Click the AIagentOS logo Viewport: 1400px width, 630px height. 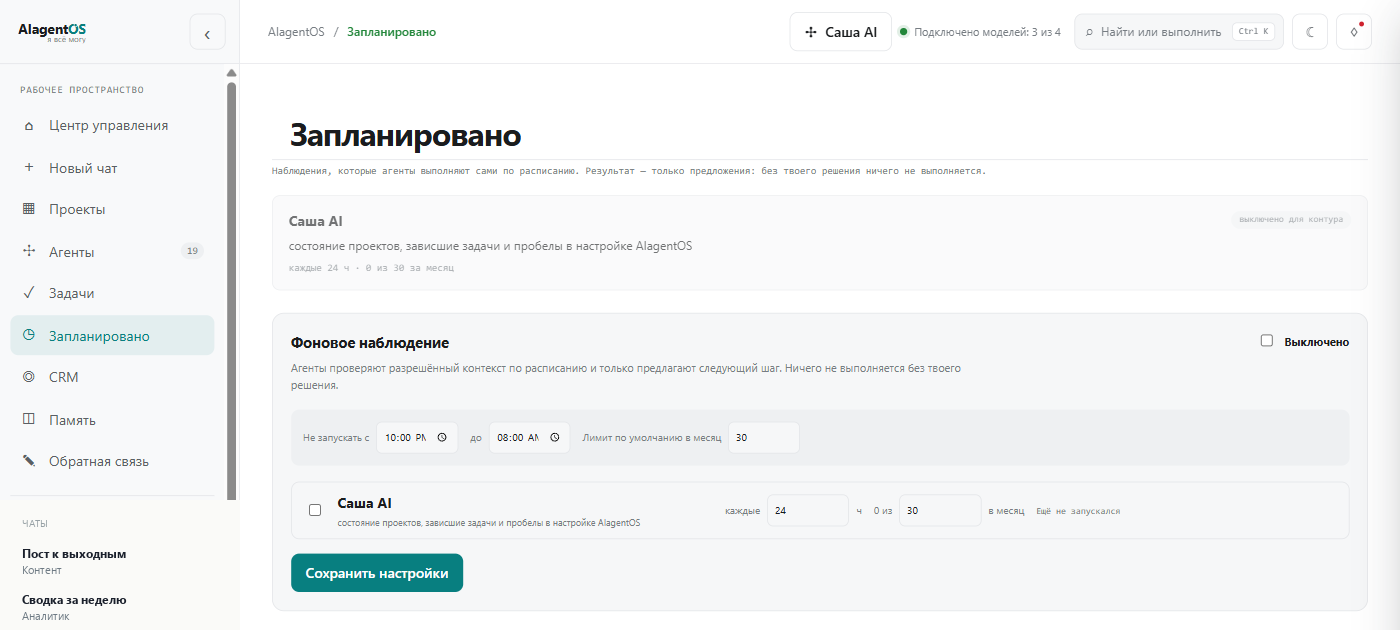coord(52,32)
